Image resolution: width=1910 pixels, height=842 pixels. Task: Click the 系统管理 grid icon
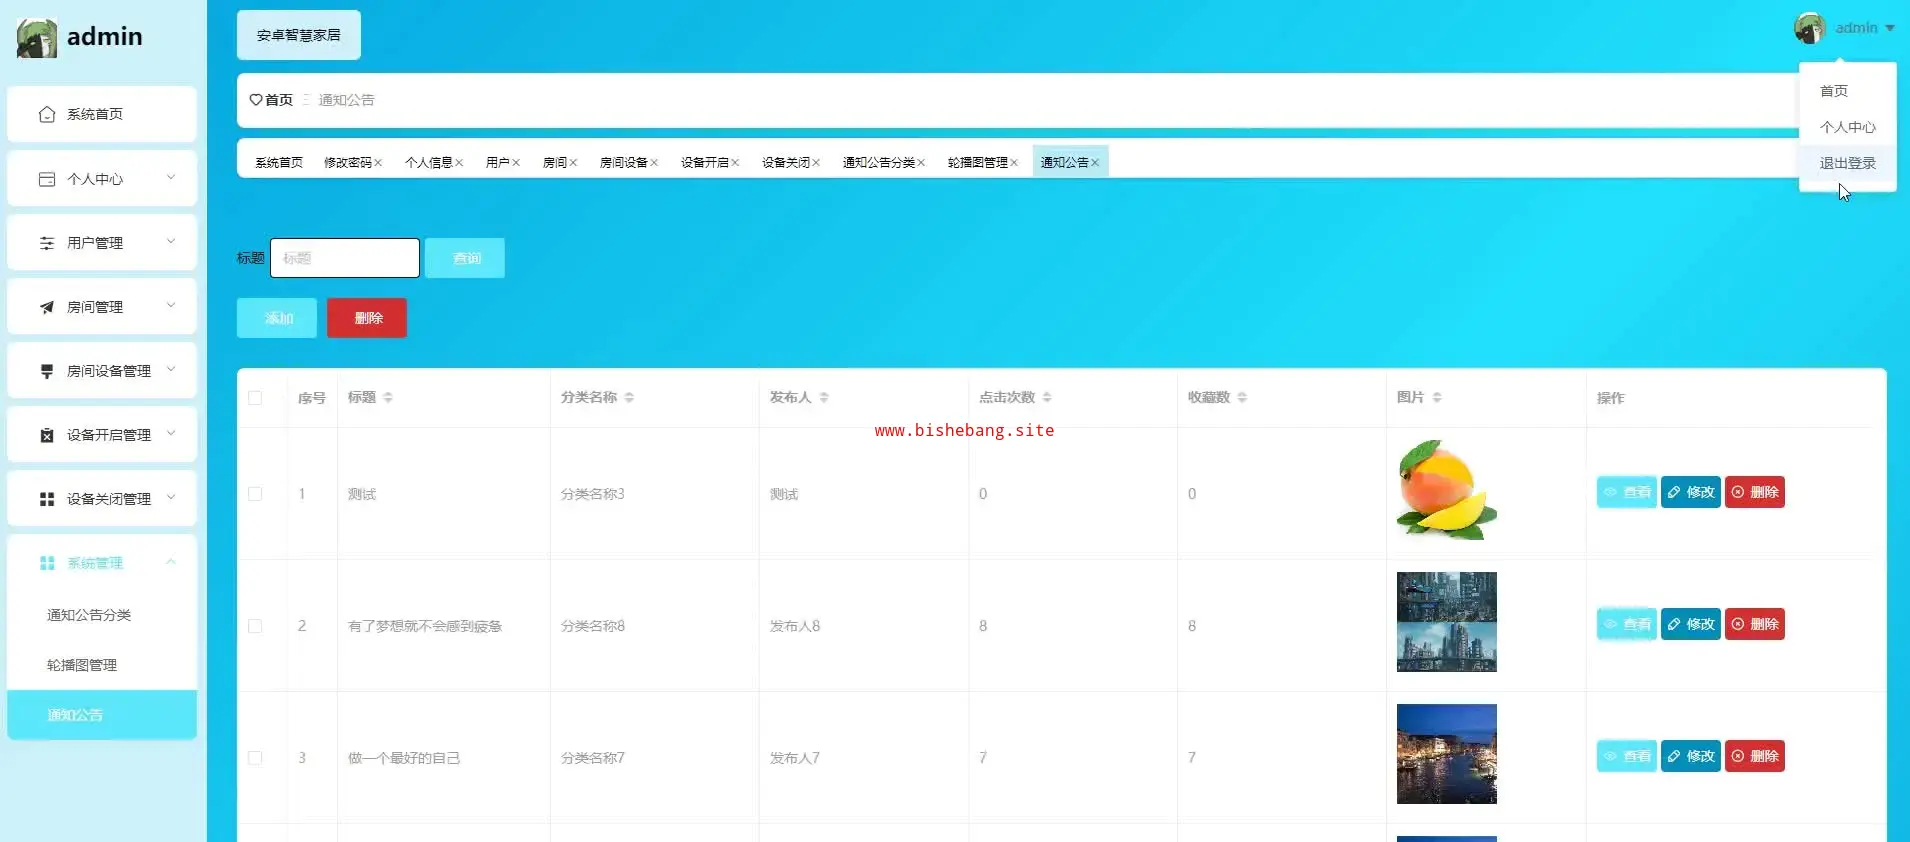click(x=47, y=563)
